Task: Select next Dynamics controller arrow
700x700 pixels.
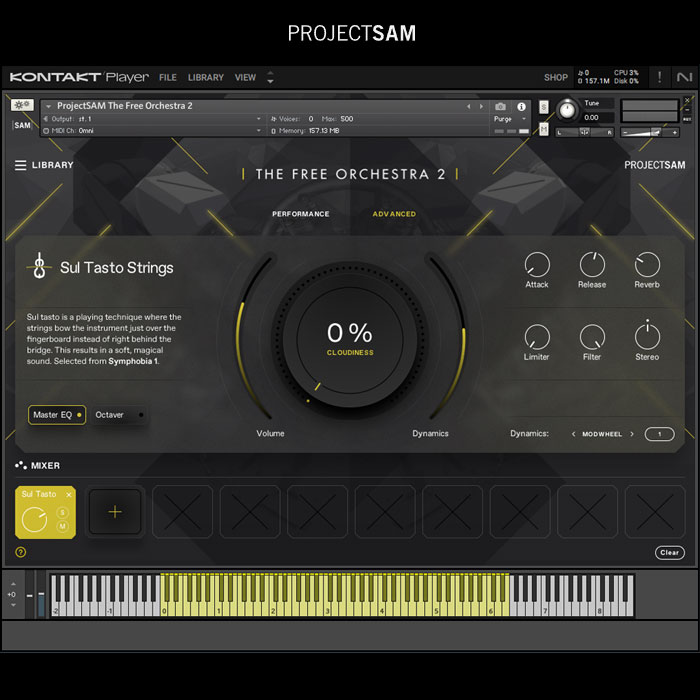Action: (x=632, y=434)
